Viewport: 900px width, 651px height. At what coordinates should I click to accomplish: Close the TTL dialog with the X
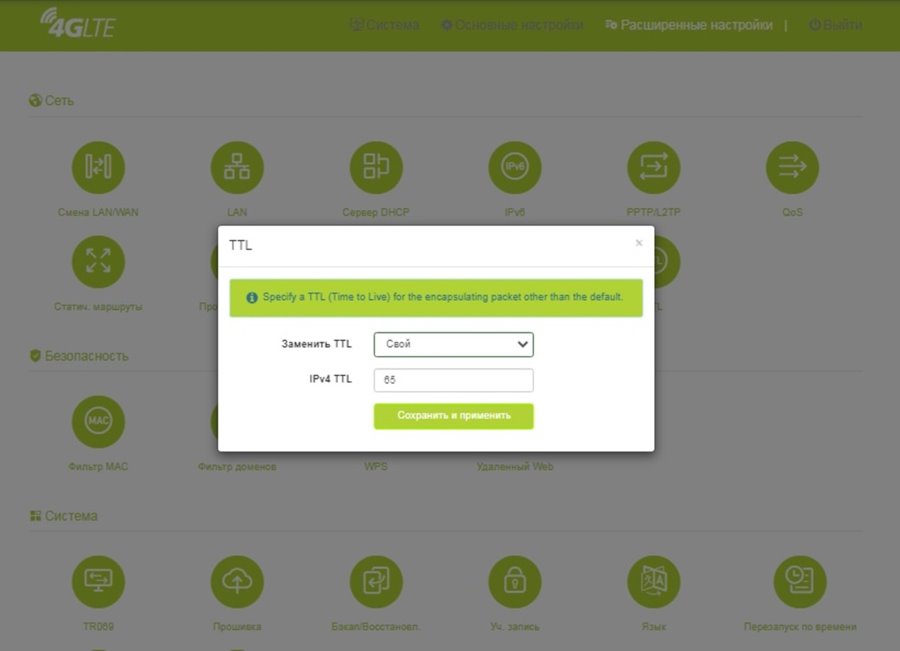click(x=639, y=243)
